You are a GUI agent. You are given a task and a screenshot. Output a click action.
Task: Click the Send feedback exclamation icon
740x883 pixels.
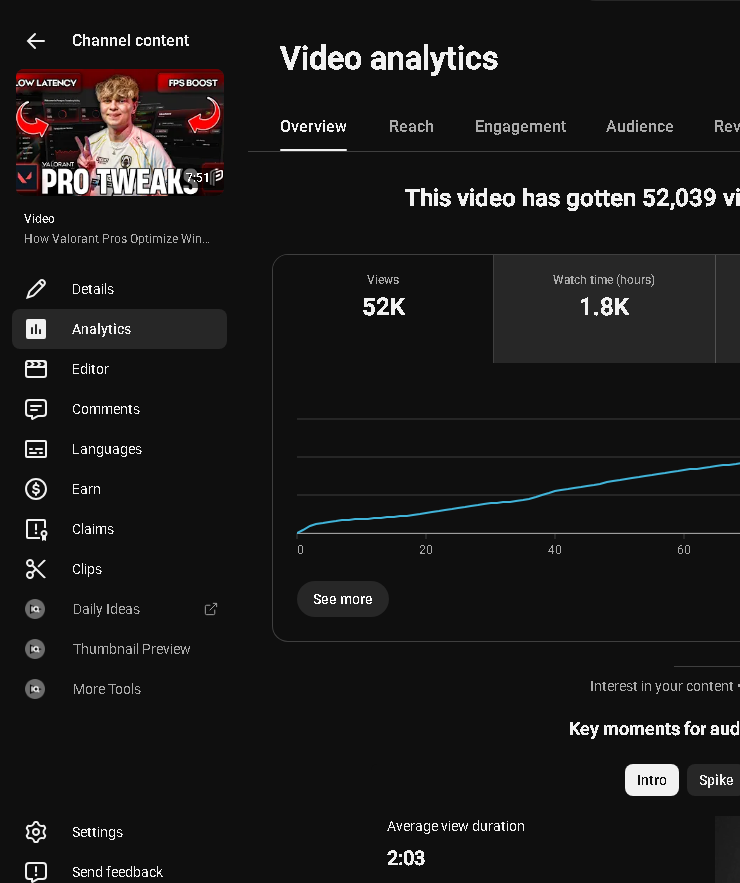[x=36, y=872]
